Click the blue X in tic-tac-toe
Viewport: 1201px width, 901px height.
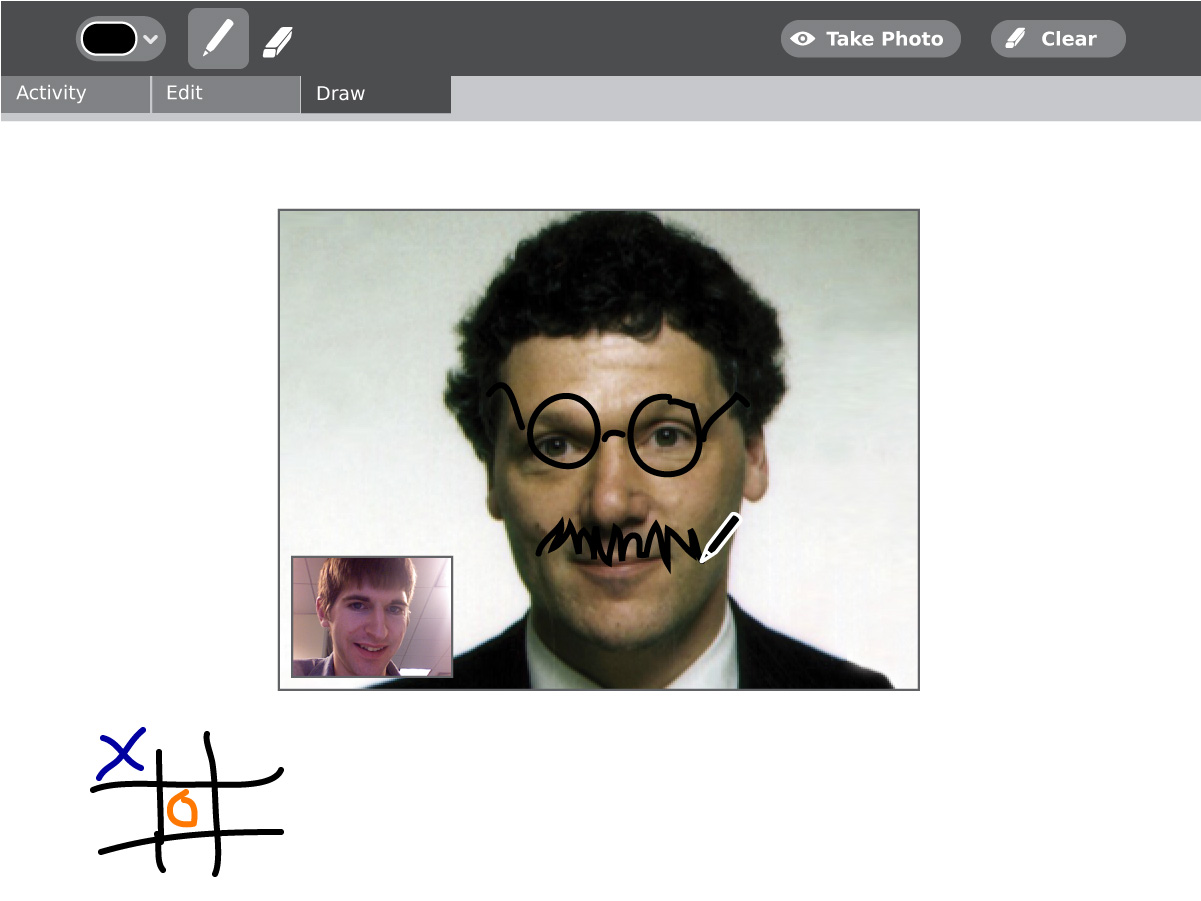[x=122, y=753]
